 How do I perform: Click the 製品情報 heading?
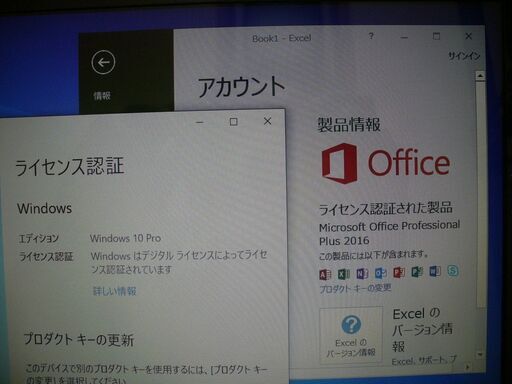(x=349, y=124)
